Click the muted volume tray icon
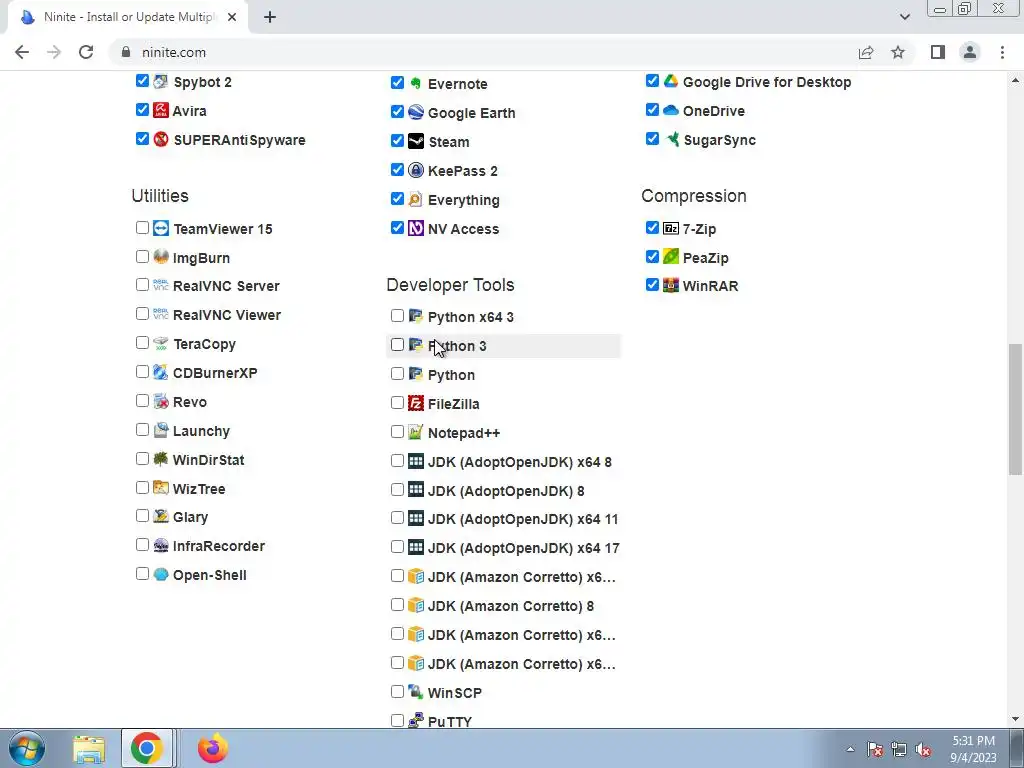The height and width of the screenshot is (768, 1024). tap(923, 750)
